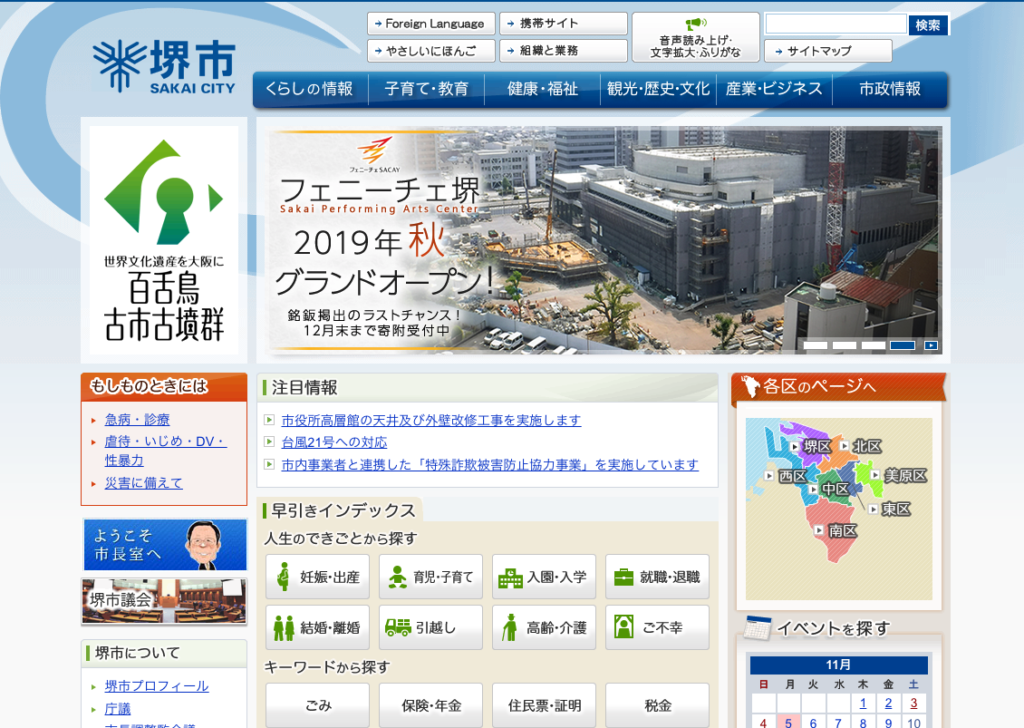
Task: Select the fourth carousel slide indicator
Action: click(902, 345)
